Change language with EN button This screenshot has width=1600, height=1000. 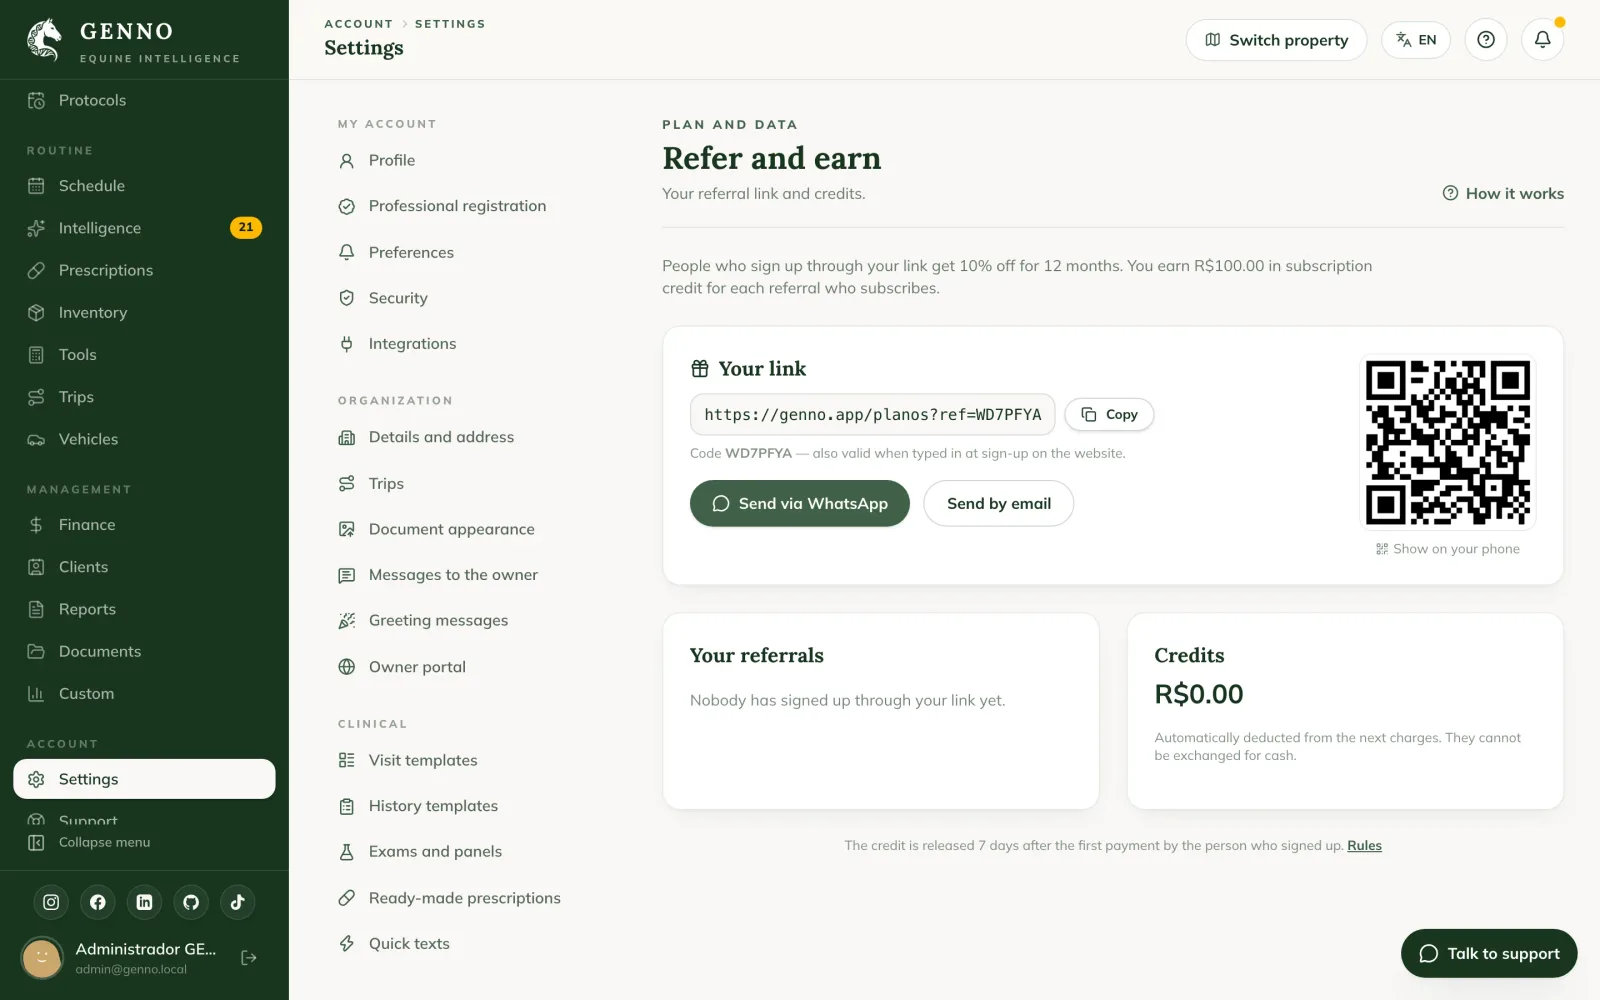point(1416,40)
